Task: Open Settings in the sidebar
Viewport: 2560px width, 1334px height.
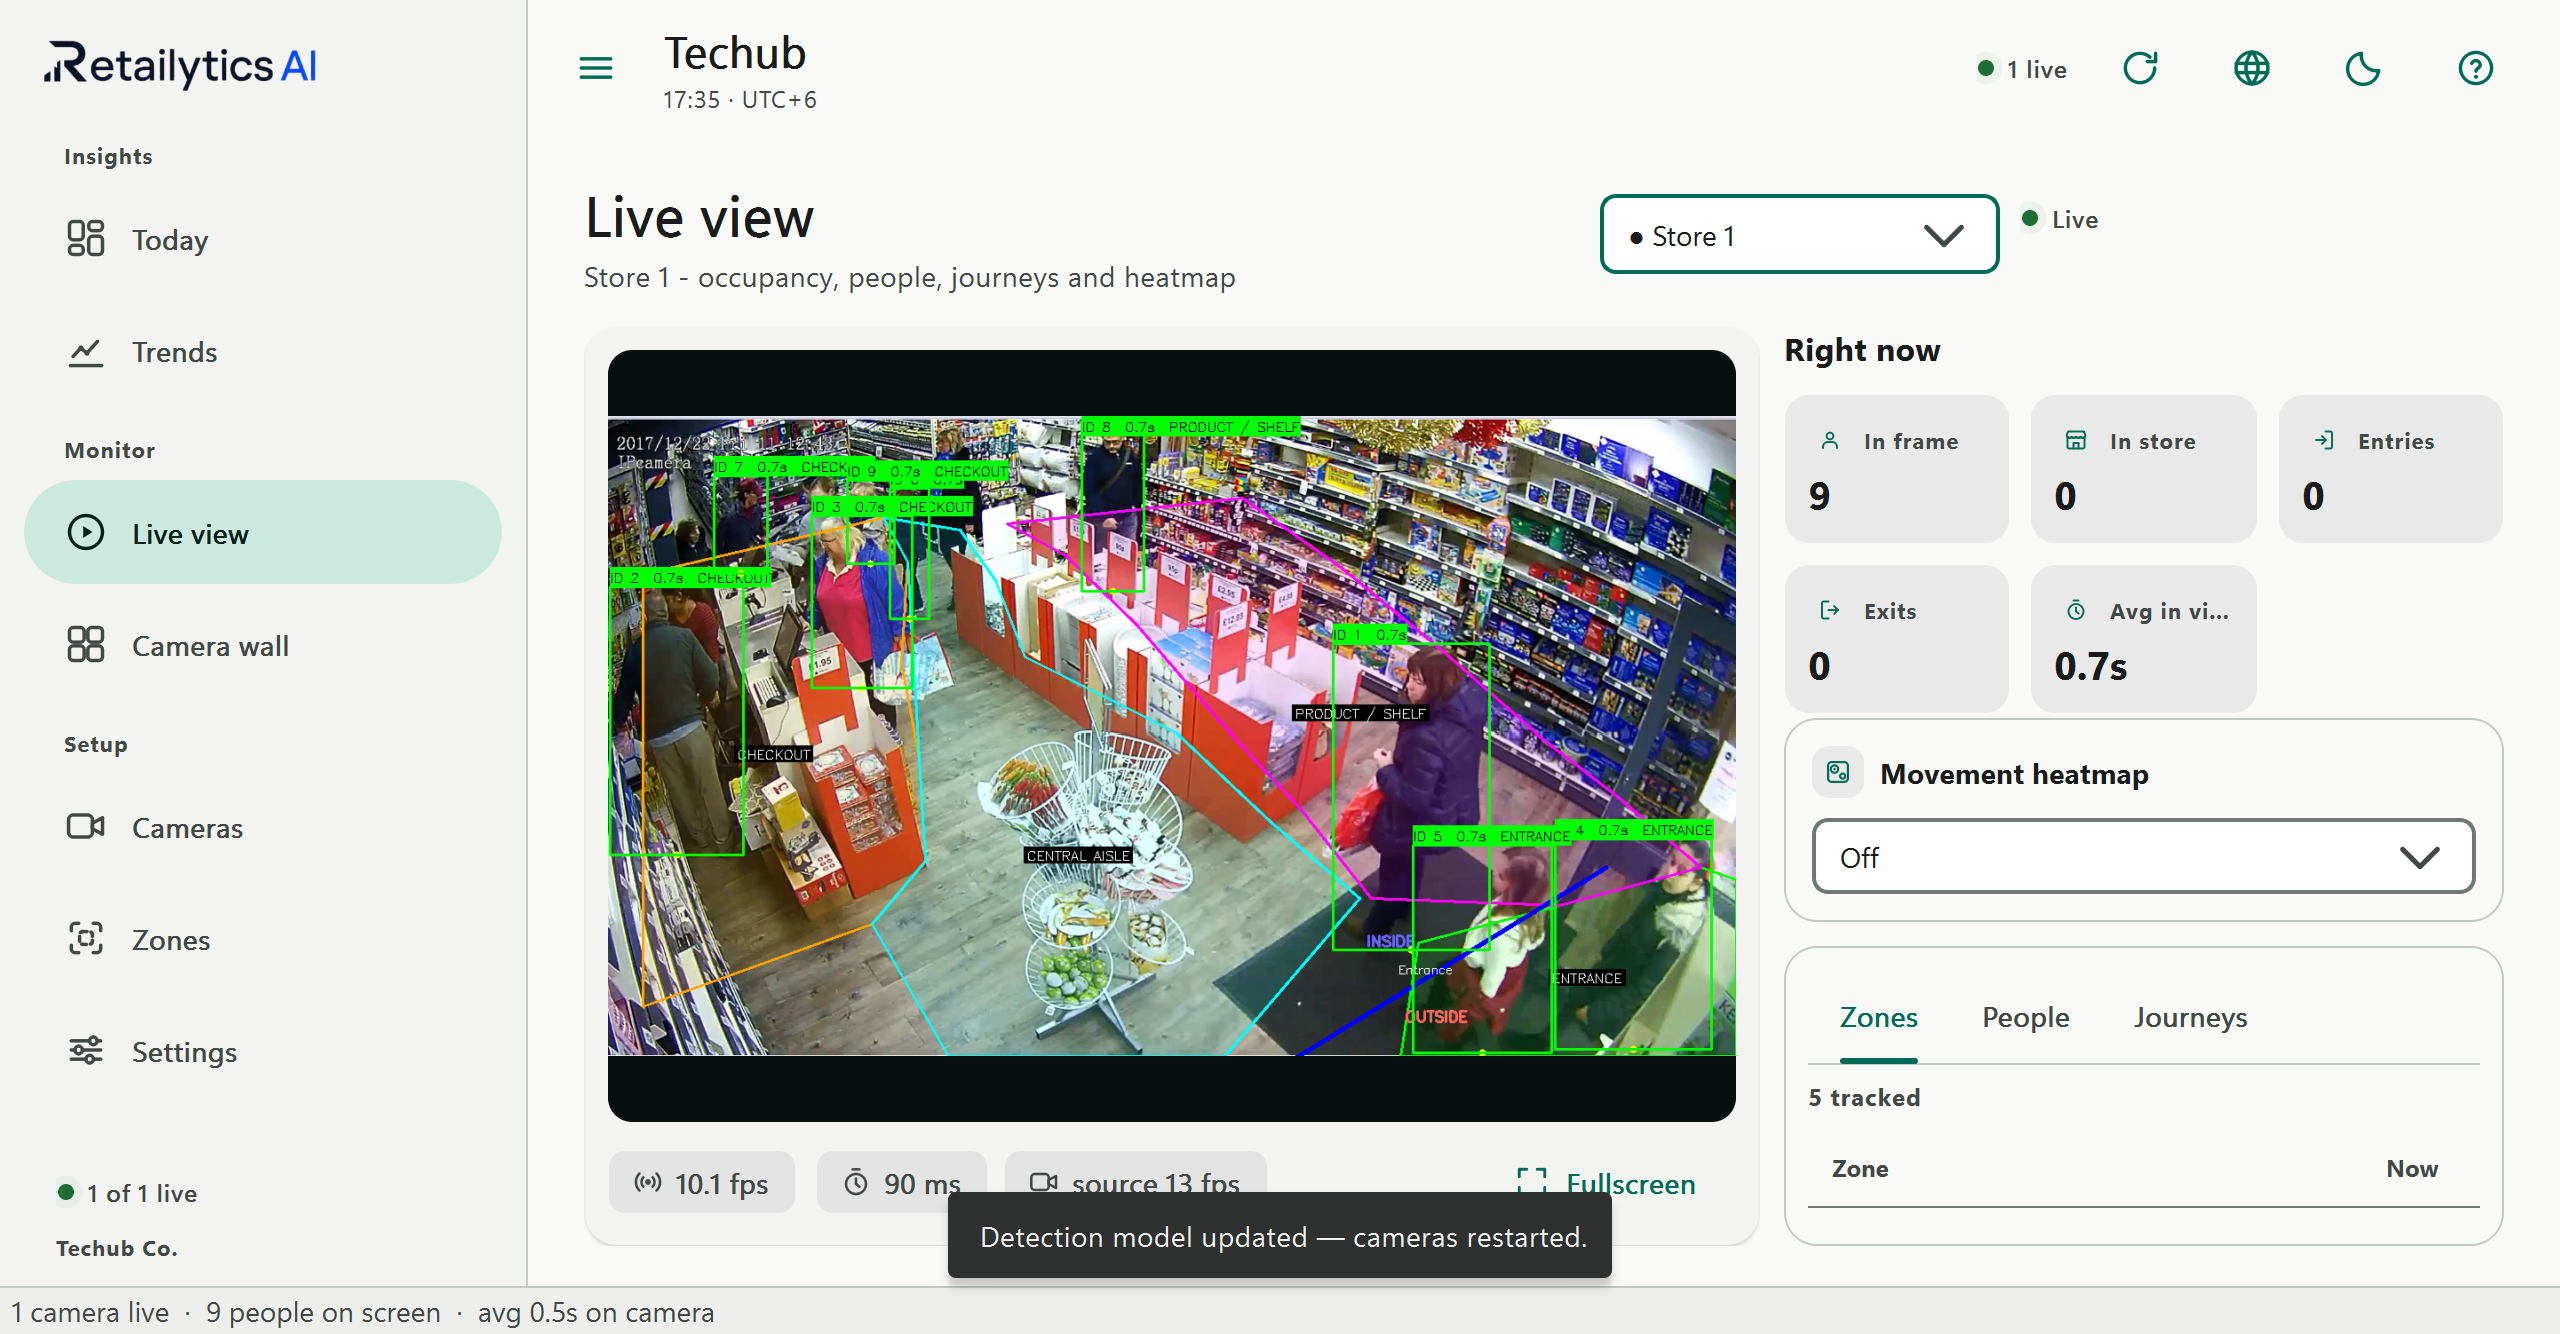Action: [x=262, y=1052]
